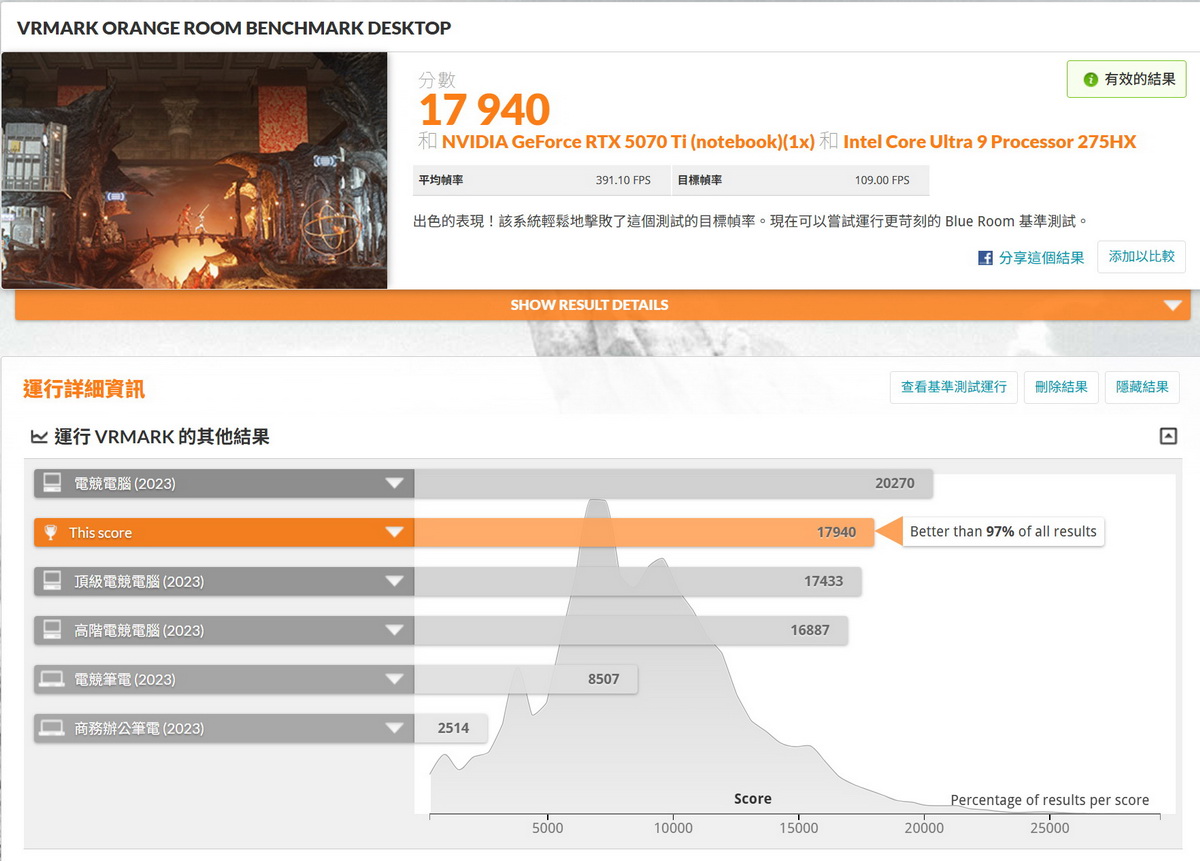Hide the result with 隱藏結果 button
The image size is (1200, 861).
click(1142, 387)
